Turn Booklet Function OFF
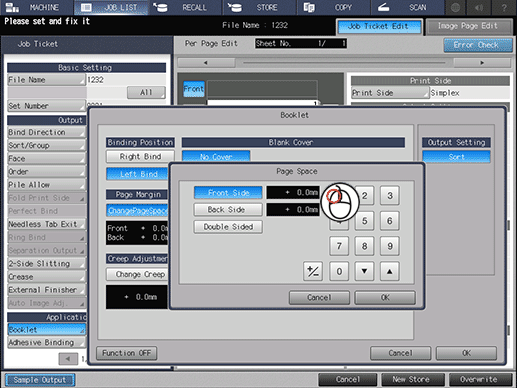The image size is (517, 388). [126, 353]
